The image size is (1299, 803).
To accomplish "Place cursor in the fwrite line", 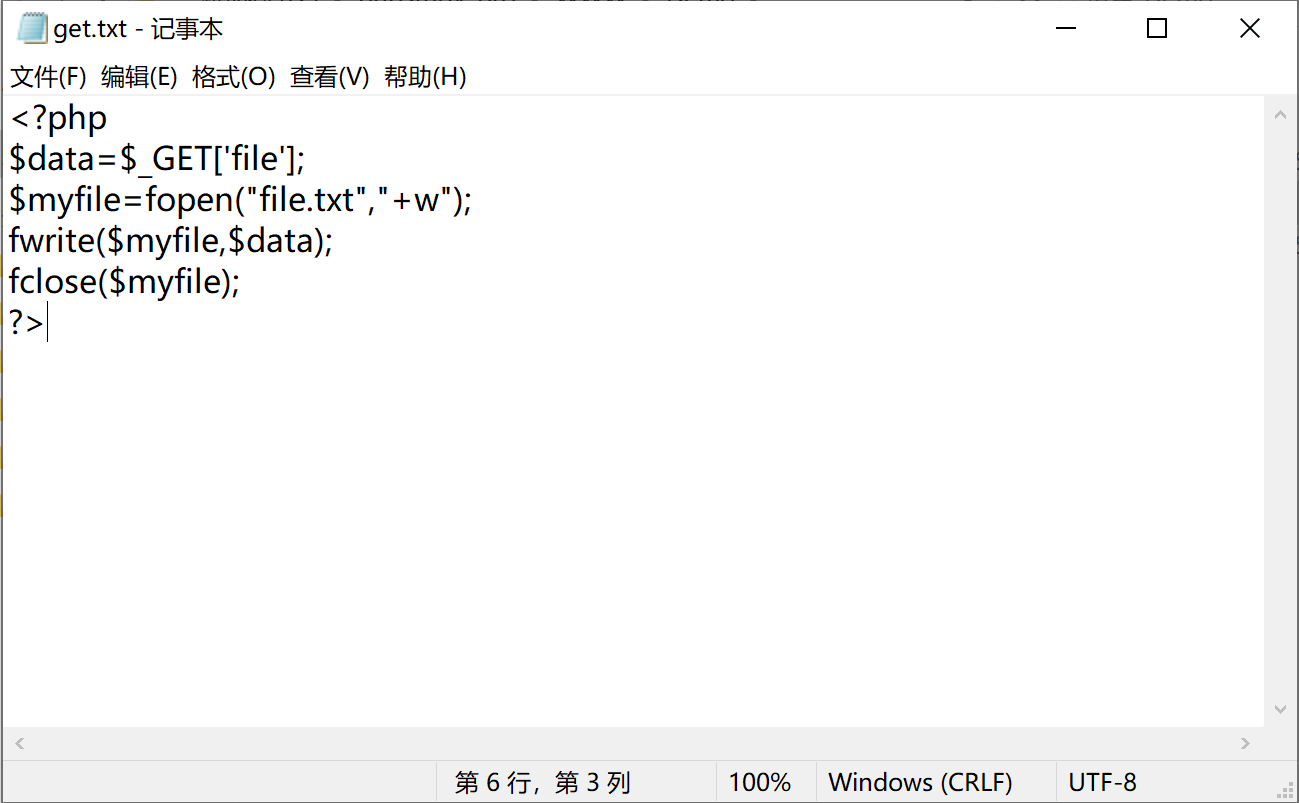I will tap(170, 242).
